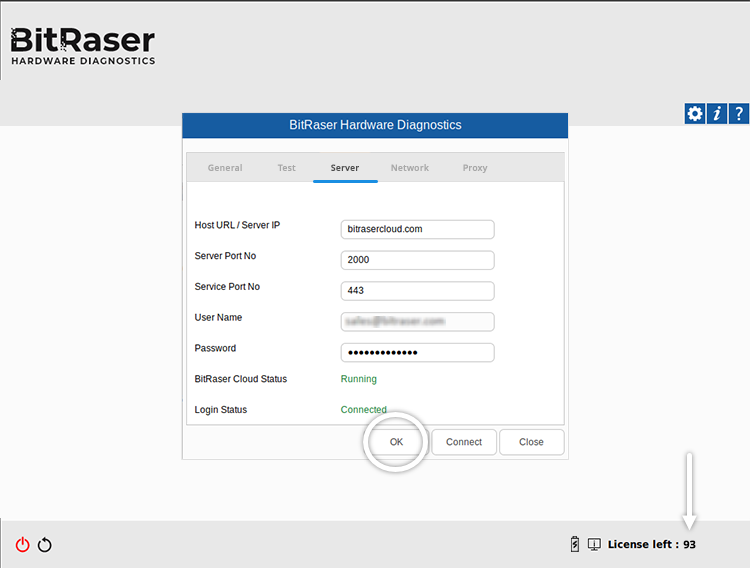The height and width of the screenshot is (568, 750).
Task: Click the Server Port No field
Action: pyautogui.click(x=417, y=260)
